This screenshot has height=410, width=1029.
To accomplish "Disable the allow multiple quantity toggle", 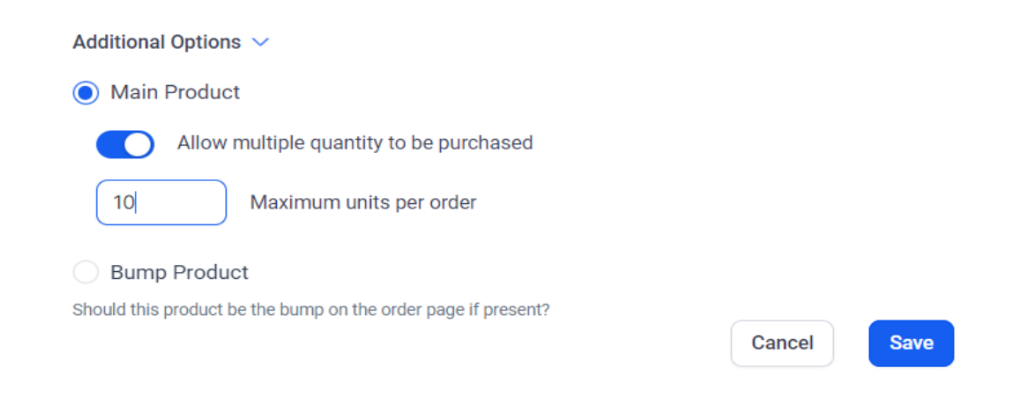I will click(125, 144).
